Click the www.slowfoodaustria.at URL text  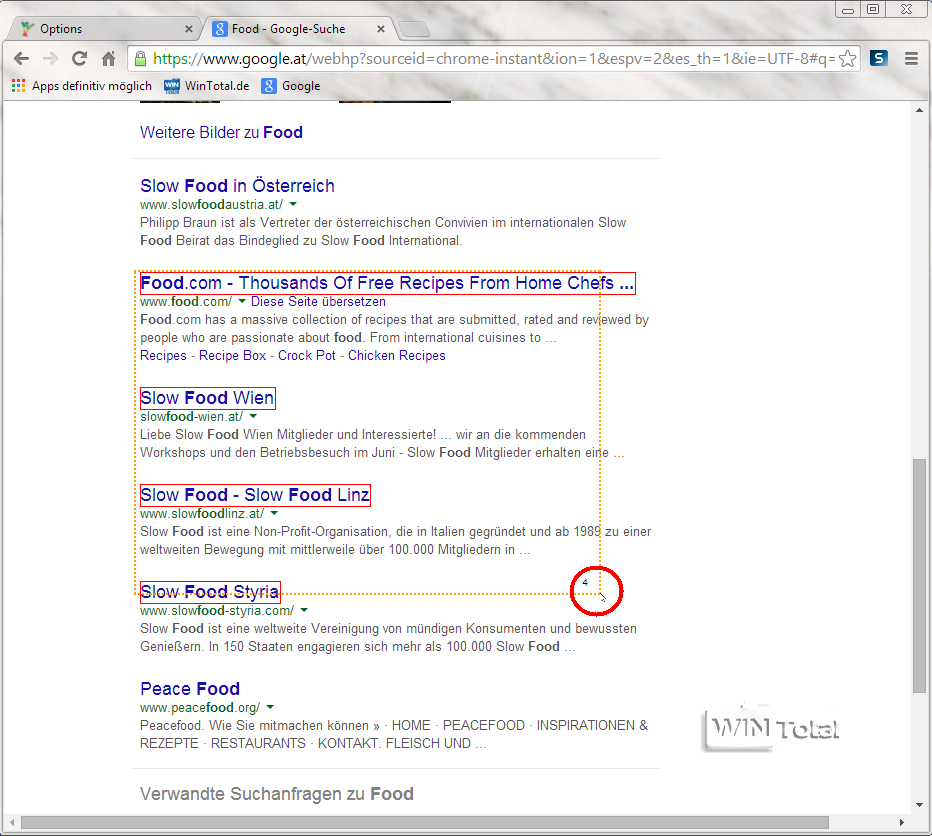[x=212, y=204]
